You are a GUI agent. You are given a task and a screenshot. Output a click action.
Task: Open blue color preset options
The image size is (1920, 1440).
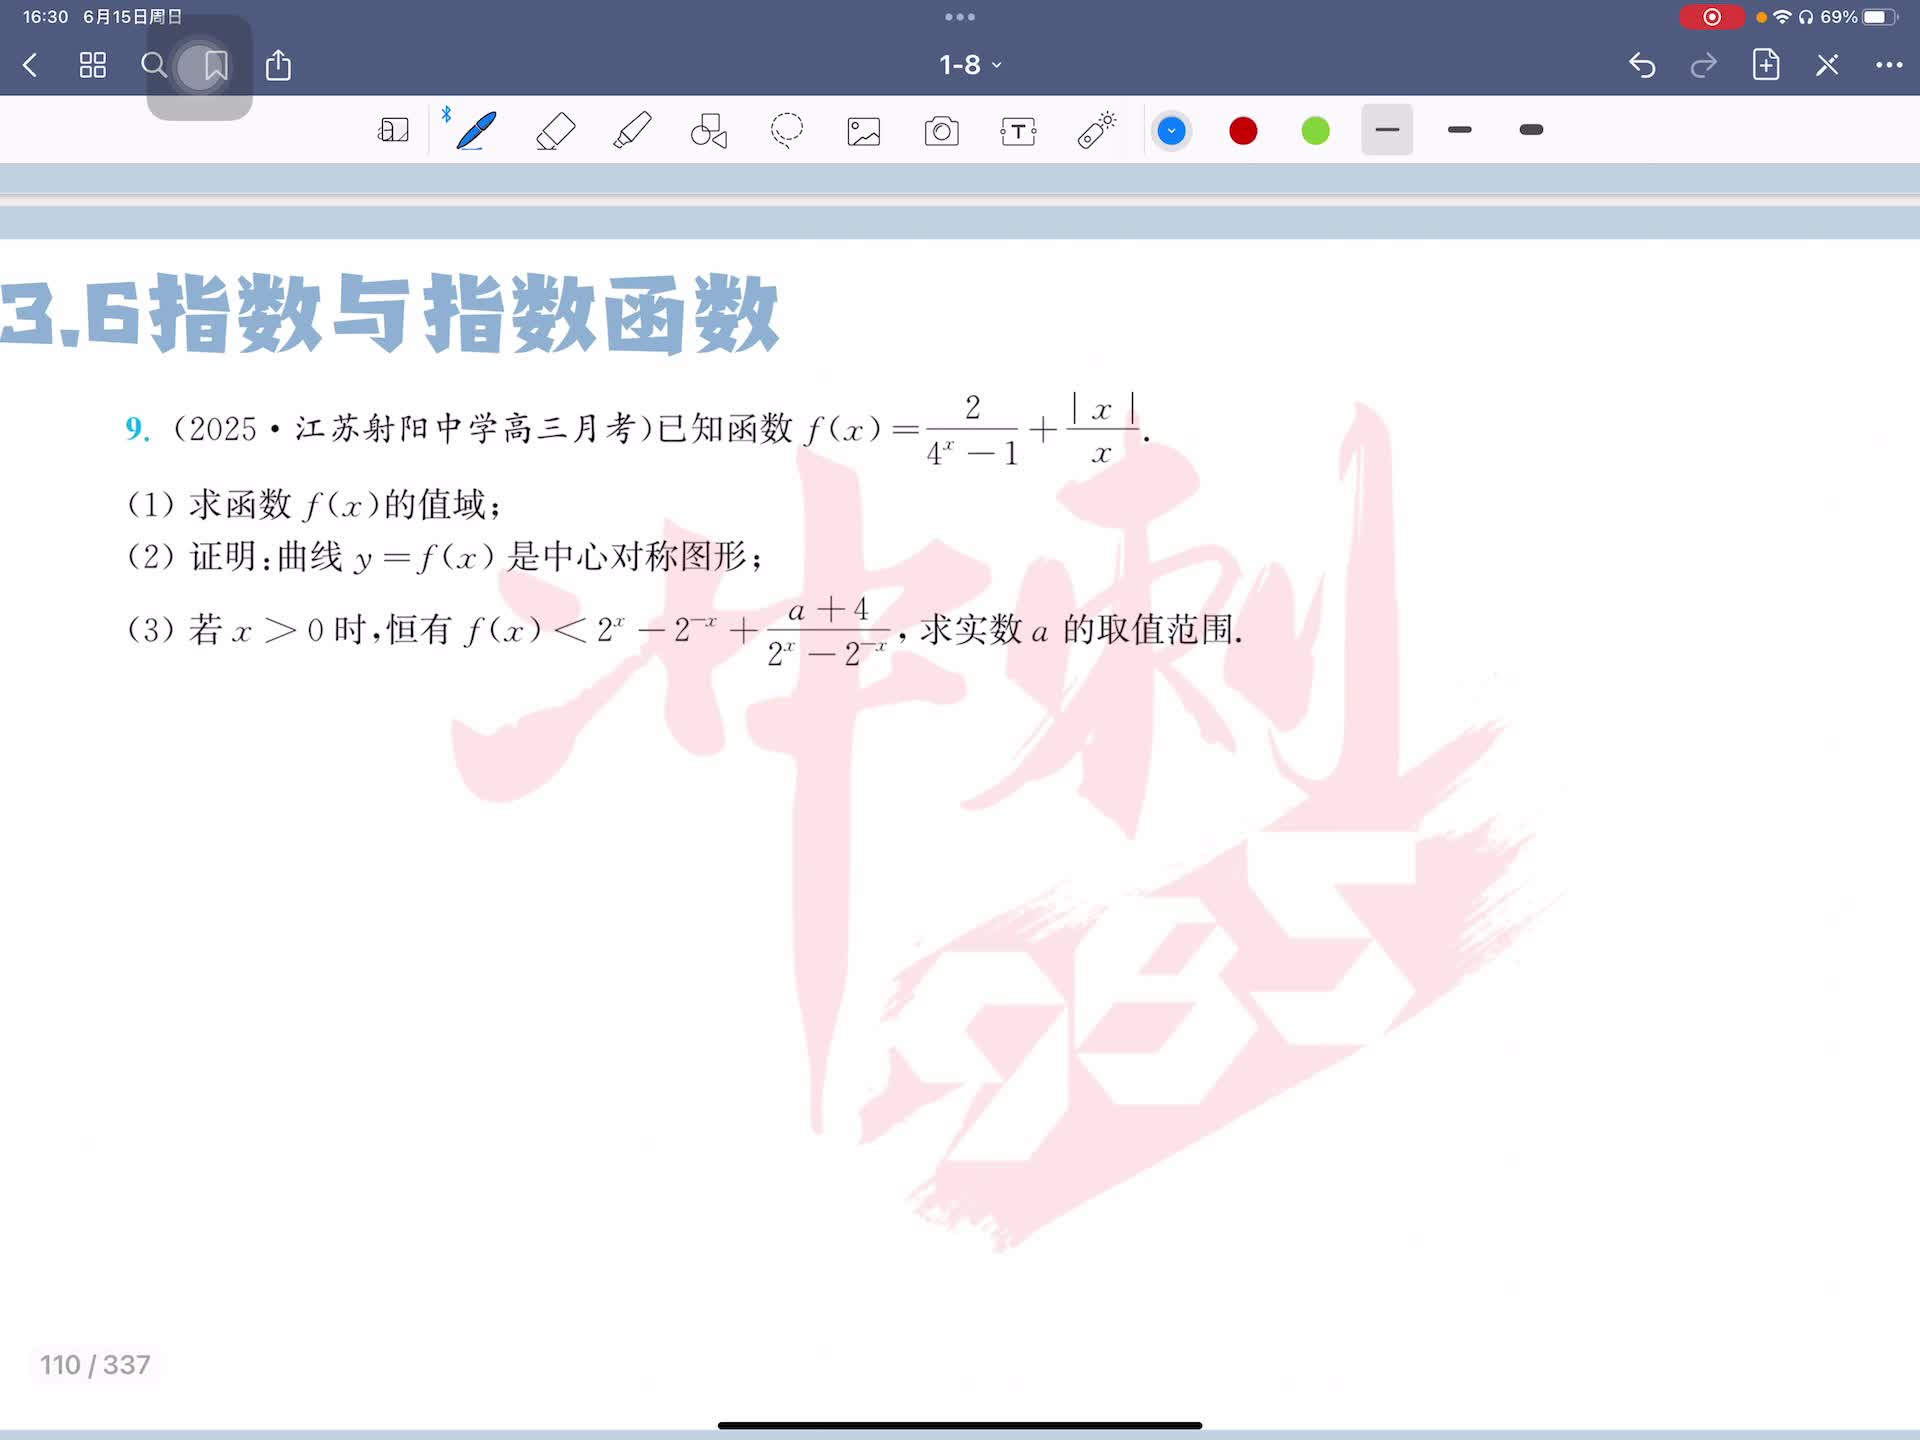[x=1171, y=131]
